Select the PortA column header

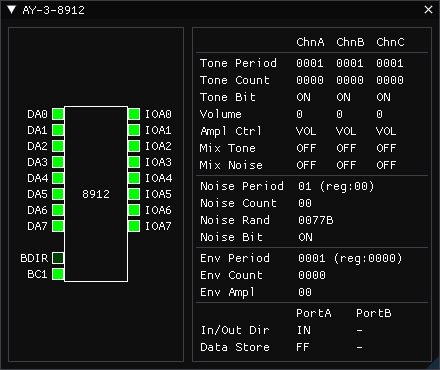(x=314, y=313)
